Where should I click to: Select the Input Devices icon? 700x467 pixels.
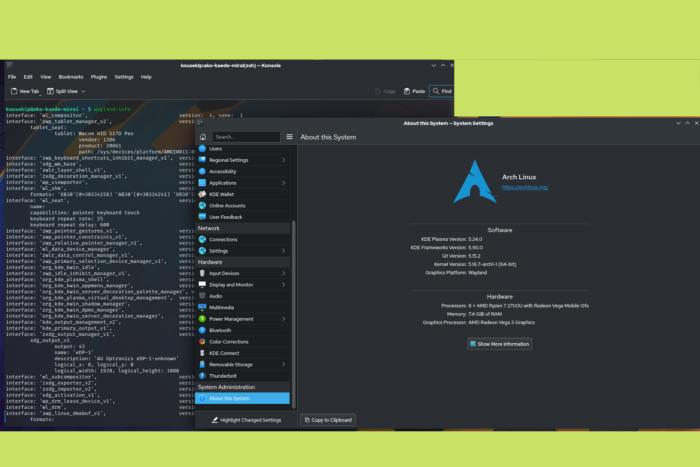202,273
